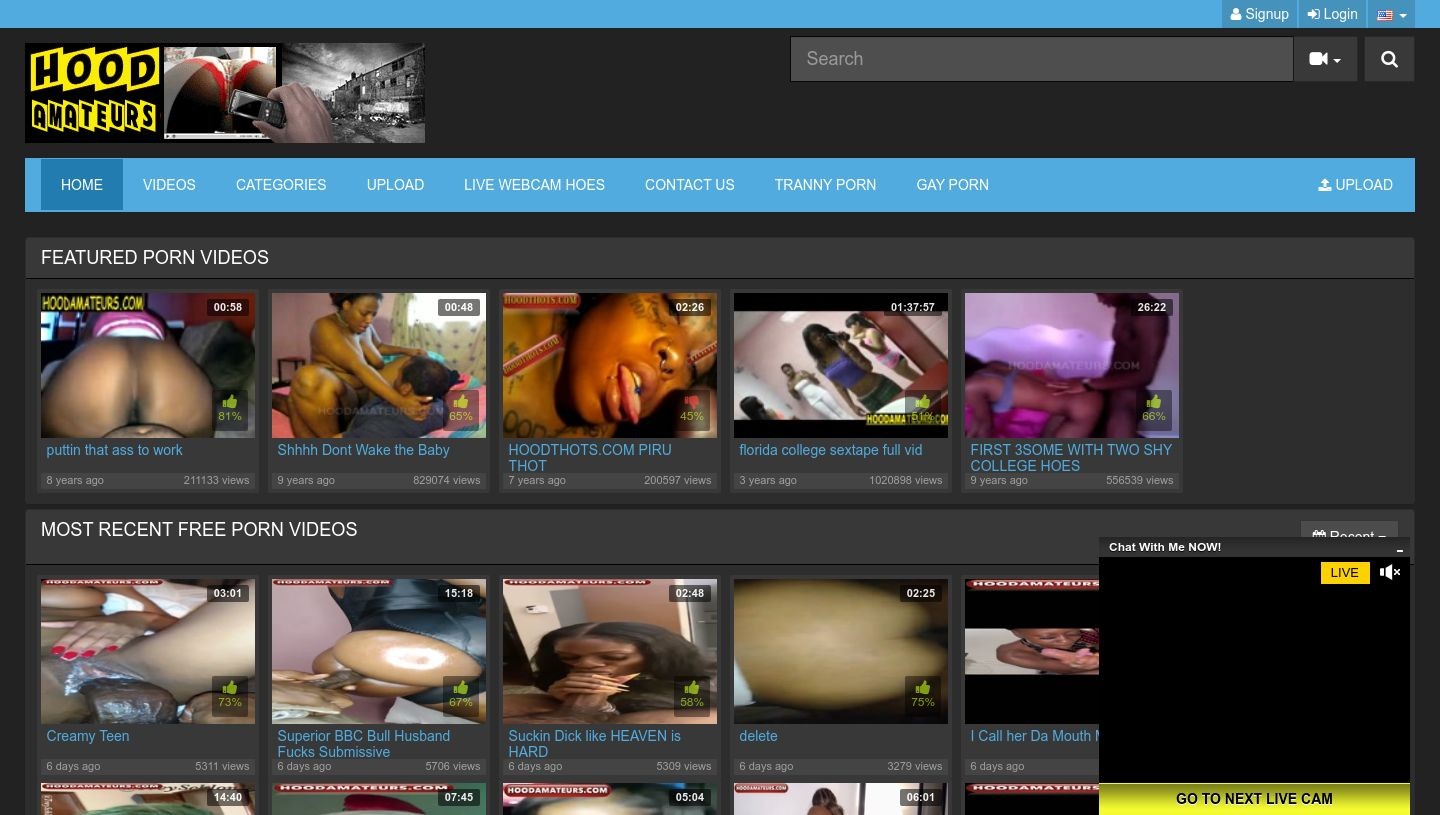Open the video titled "delete"
This screenshot has height=815, width=1440.
(x=758, y=736)
